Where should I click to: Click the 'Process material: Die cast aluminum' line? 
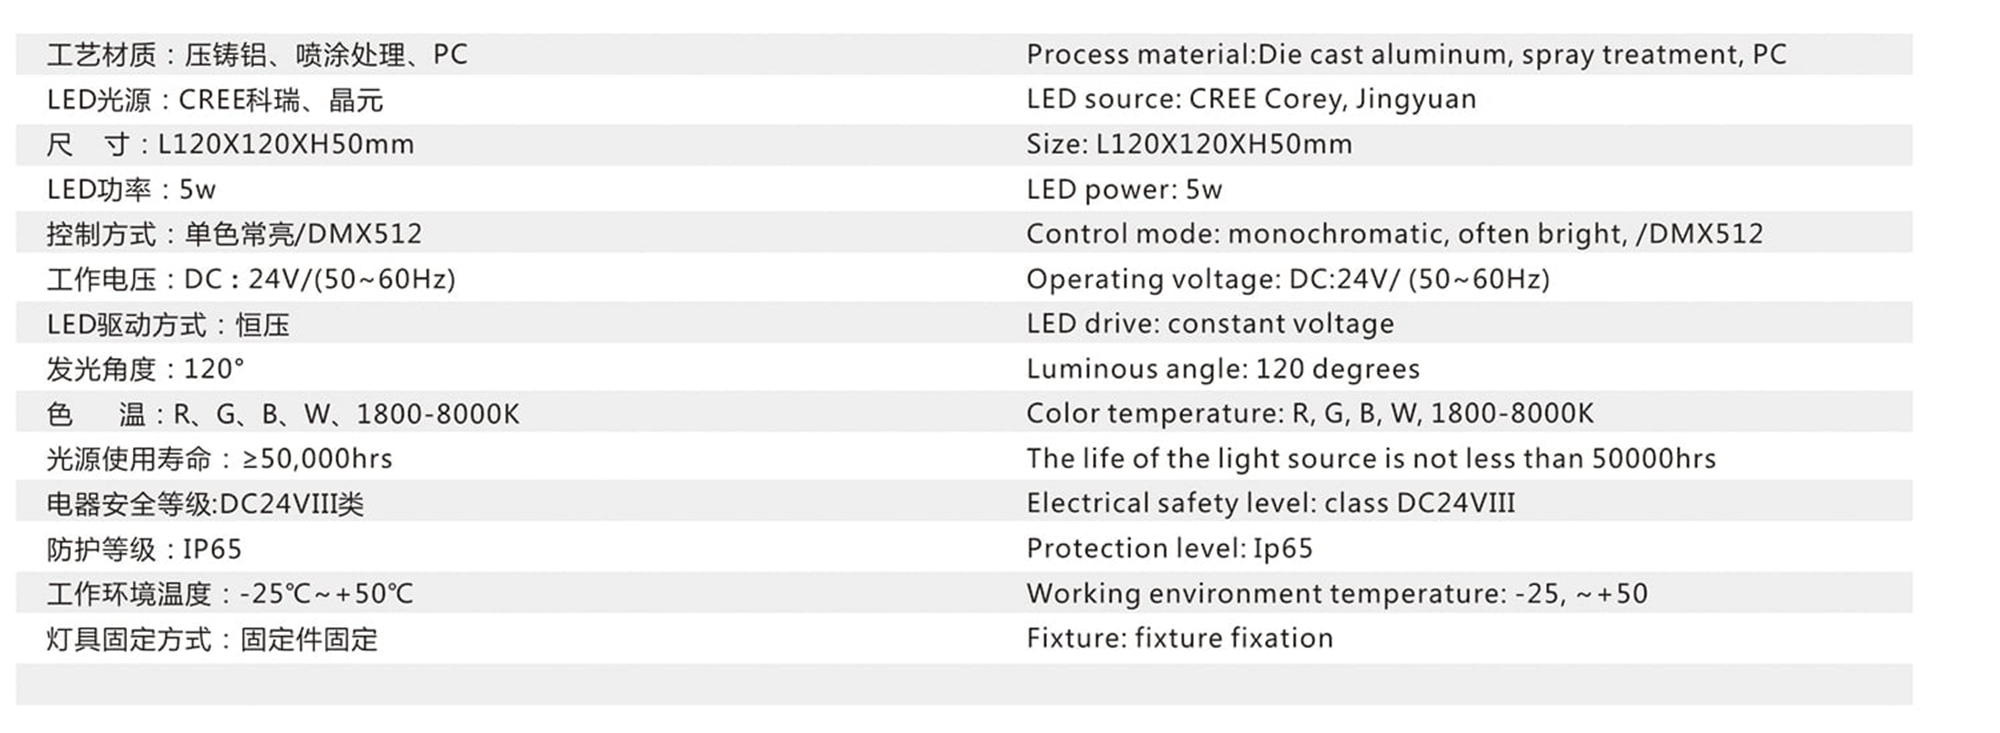[1406, 55]
